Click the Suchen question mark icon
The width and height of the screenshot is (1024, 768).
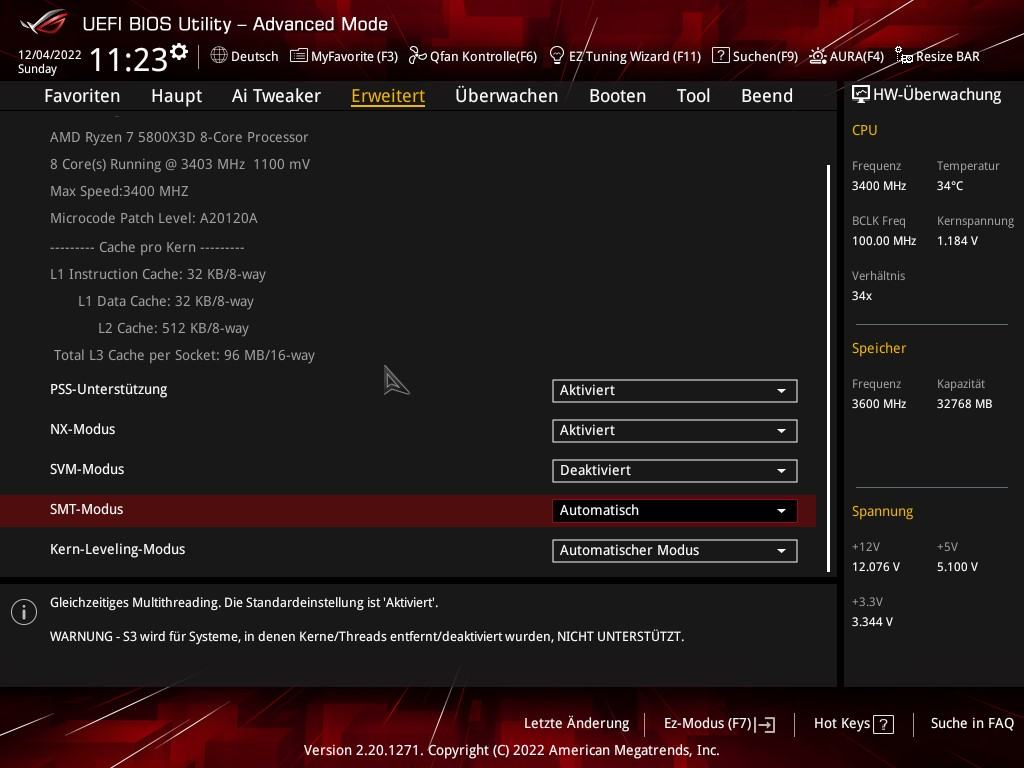point(720,56)
